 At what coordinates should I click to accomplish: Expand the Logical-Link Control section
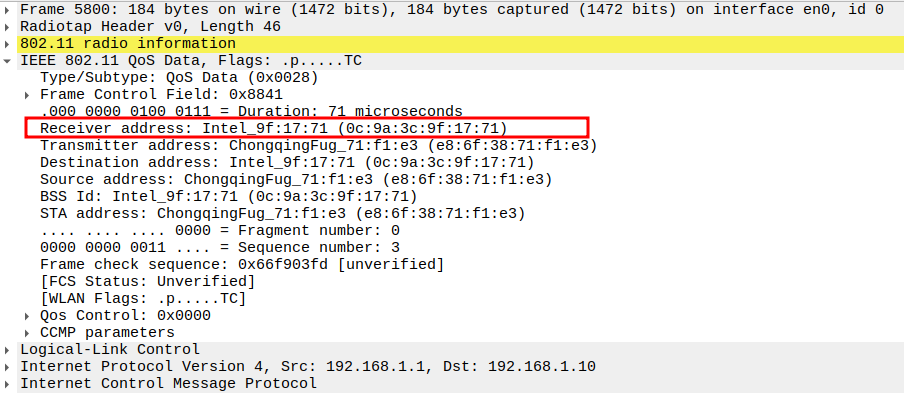click(x=9, y=349)
